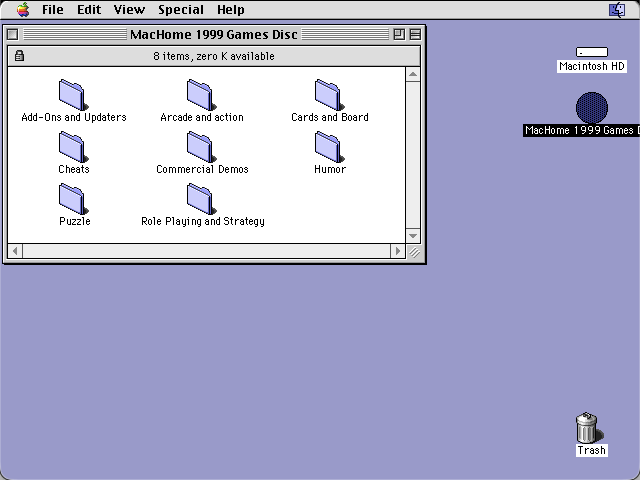The height and width of the screenshot is (480, 640).
Task: Open the Apple menu
Action: coord(23,9)
